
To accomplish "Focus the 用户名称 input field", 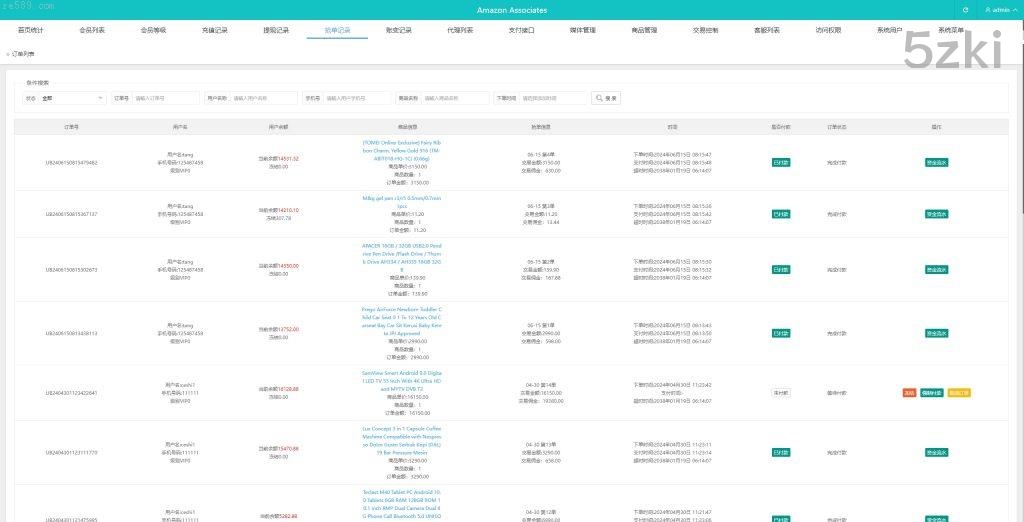I will point(263,98).
